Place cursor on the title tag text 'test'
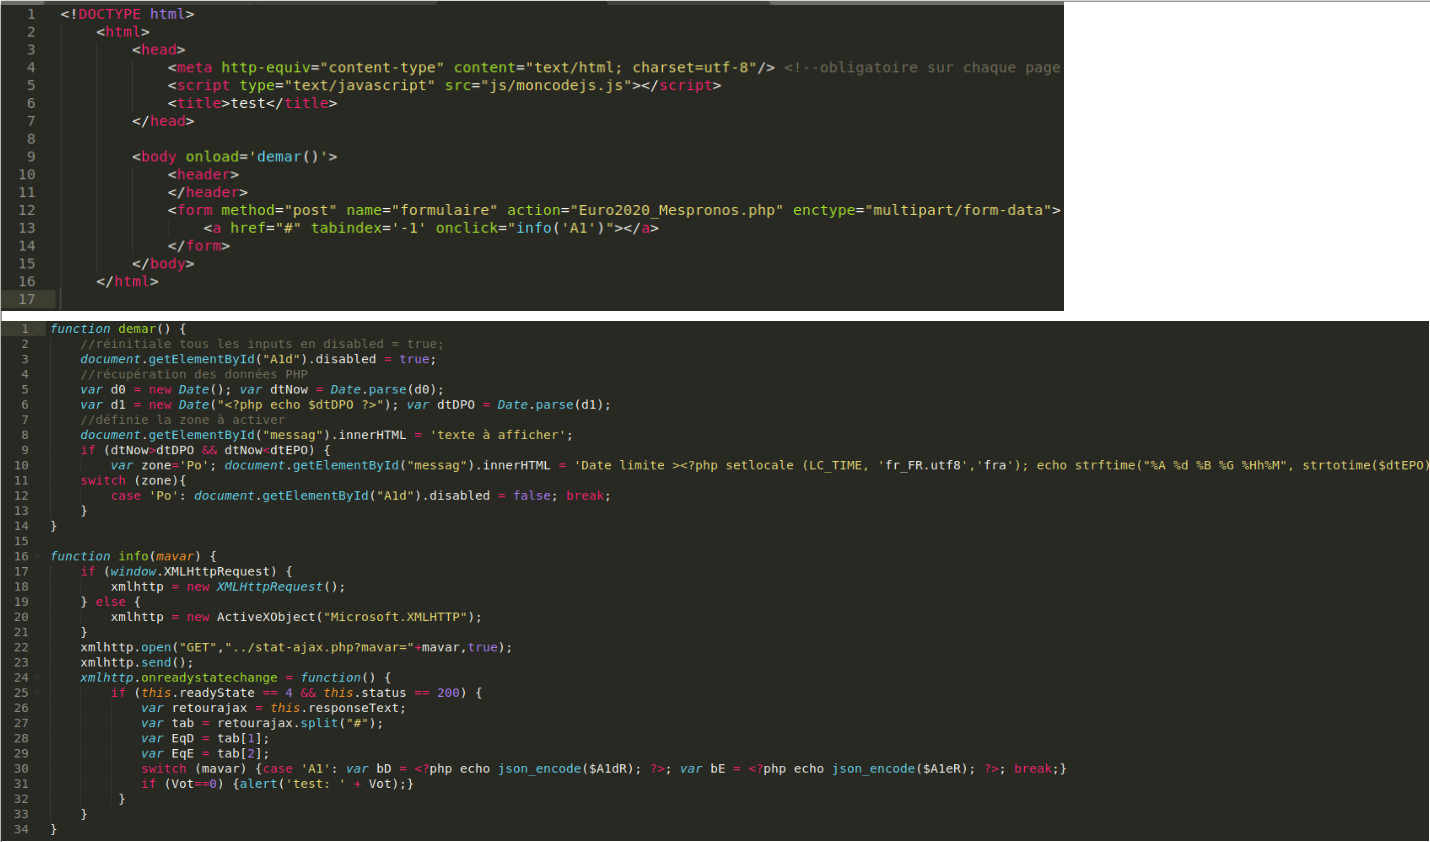This screenshot has width=1430, height=842. click(248, 103)
